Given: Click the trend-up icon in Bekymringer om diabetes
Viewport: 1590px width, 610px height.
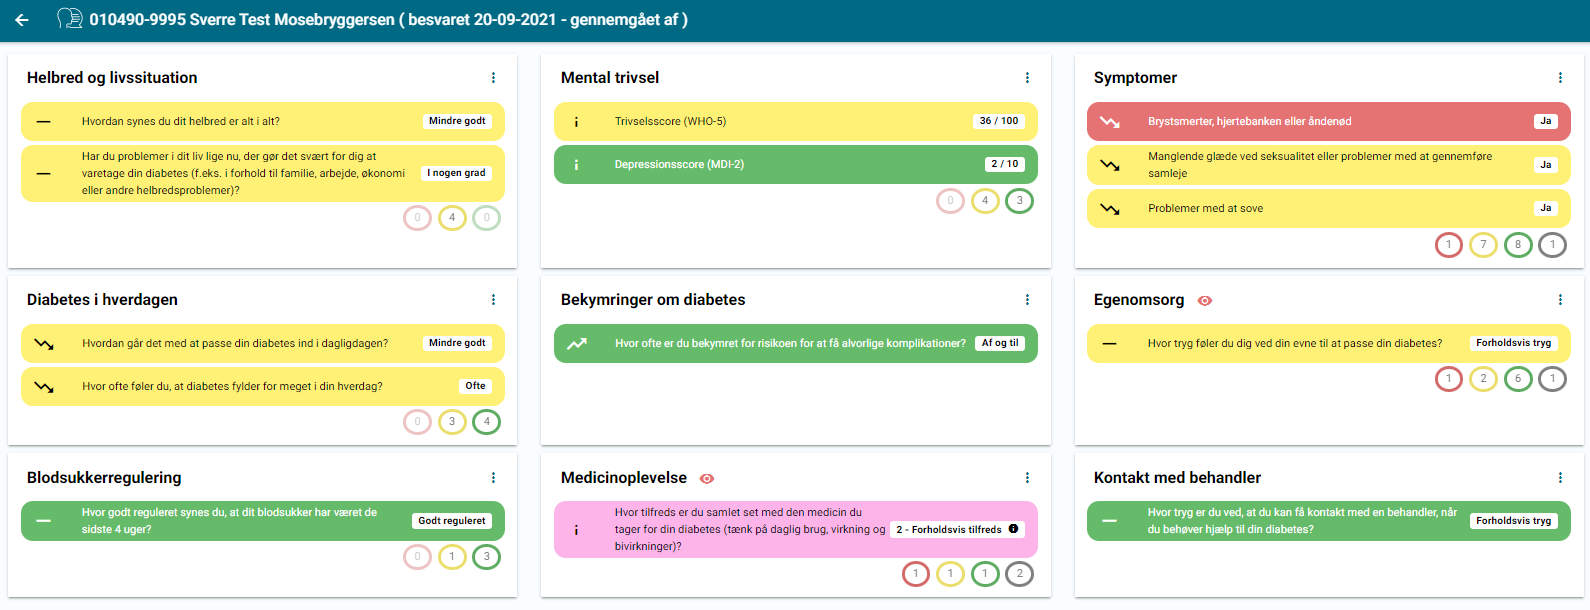Looking at the screenshot, I should [x=577, y=344].
